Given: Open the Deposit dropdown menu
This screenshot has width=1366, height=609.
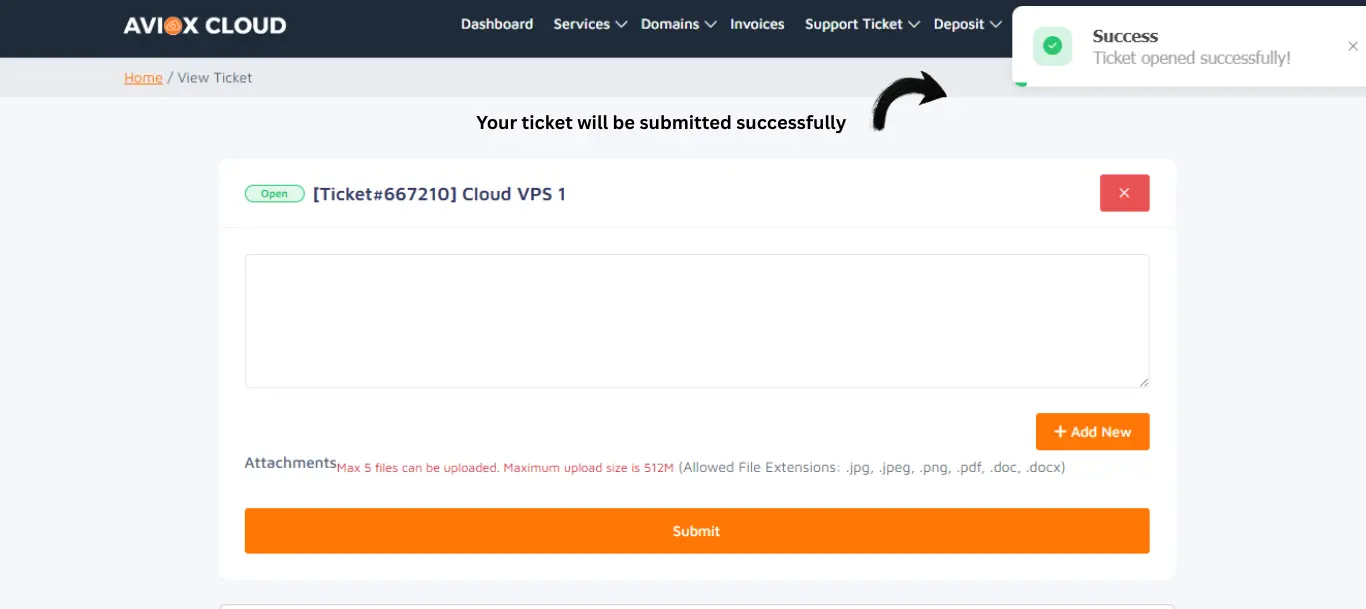Looking at the screenshot, I should [x=967, y=24].
